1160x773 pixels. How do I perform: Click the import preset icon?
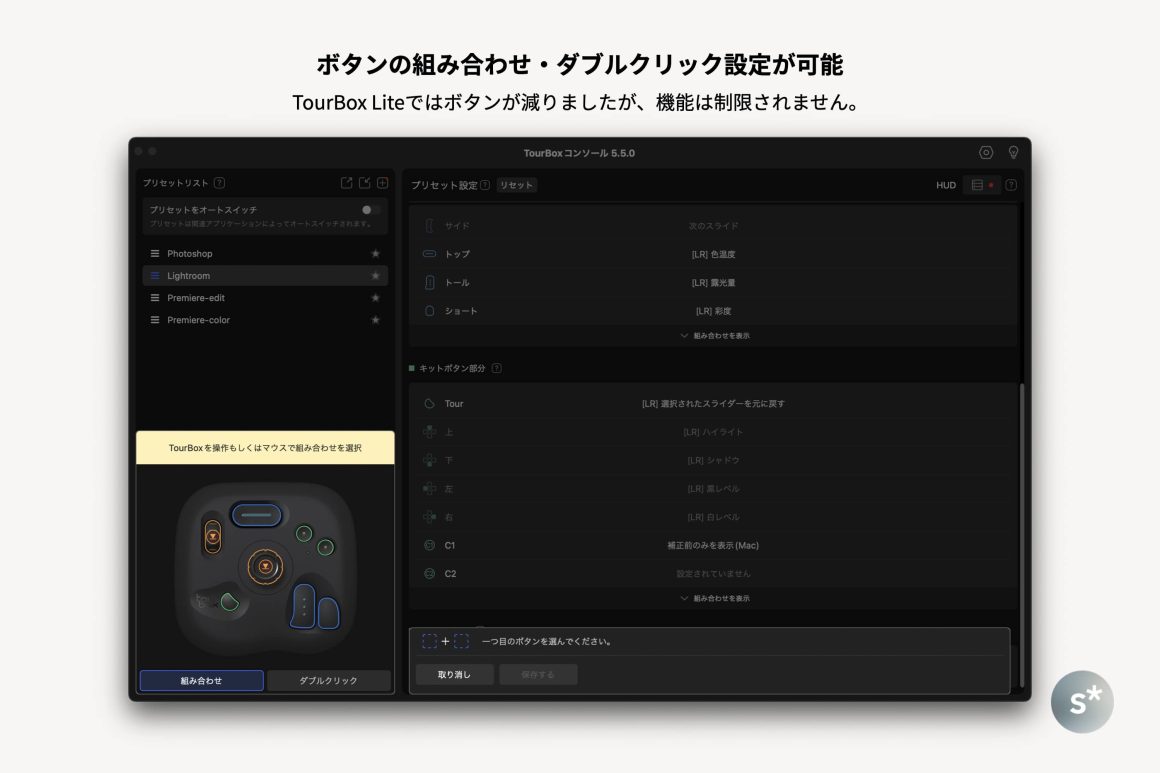tap(364, 183)
